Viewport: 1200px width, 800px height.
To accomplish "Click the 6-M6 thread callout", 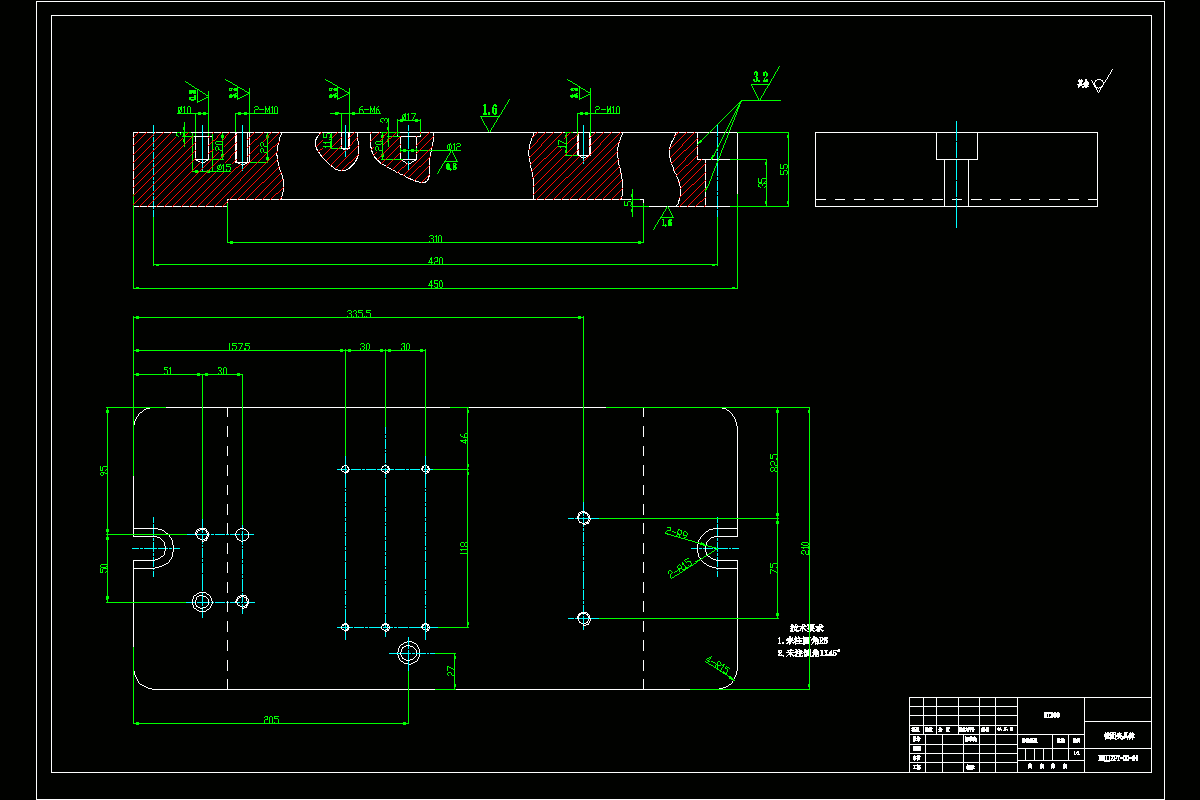I will [369, 110].
